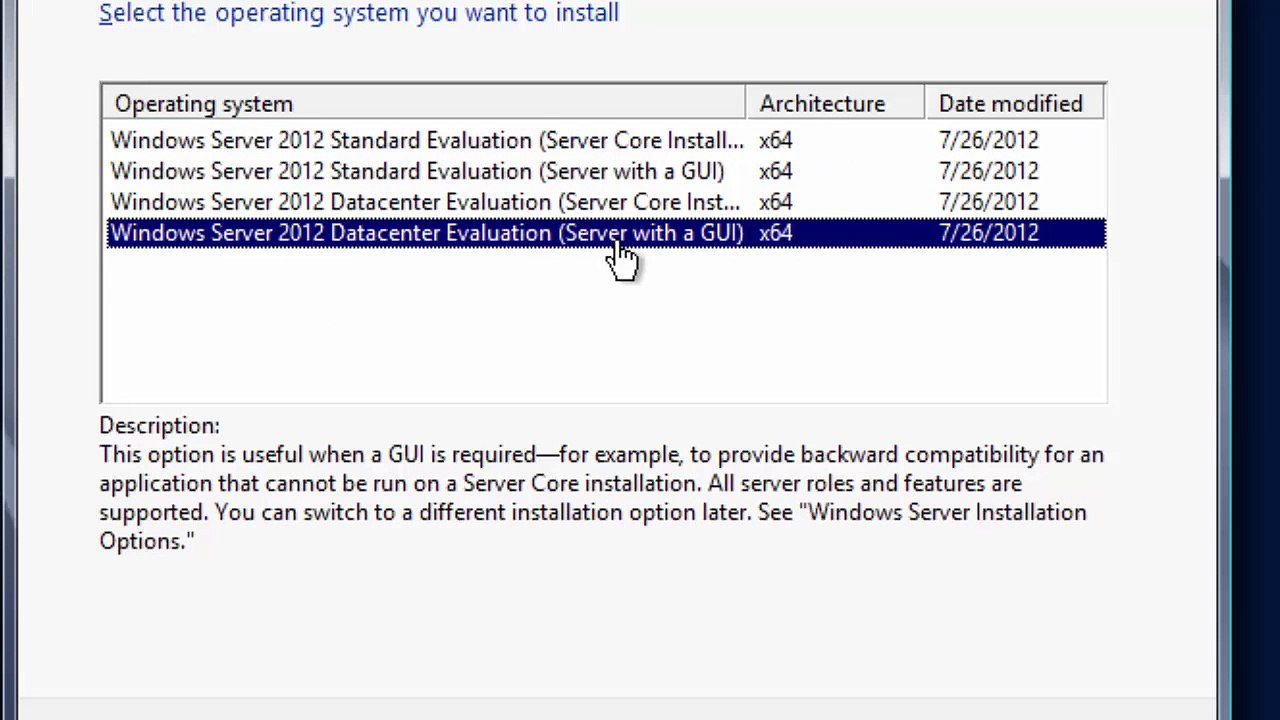Click divider between Architecture and Date modified headers
Viewport: 1280px width, 720px height.
point(924,104)
